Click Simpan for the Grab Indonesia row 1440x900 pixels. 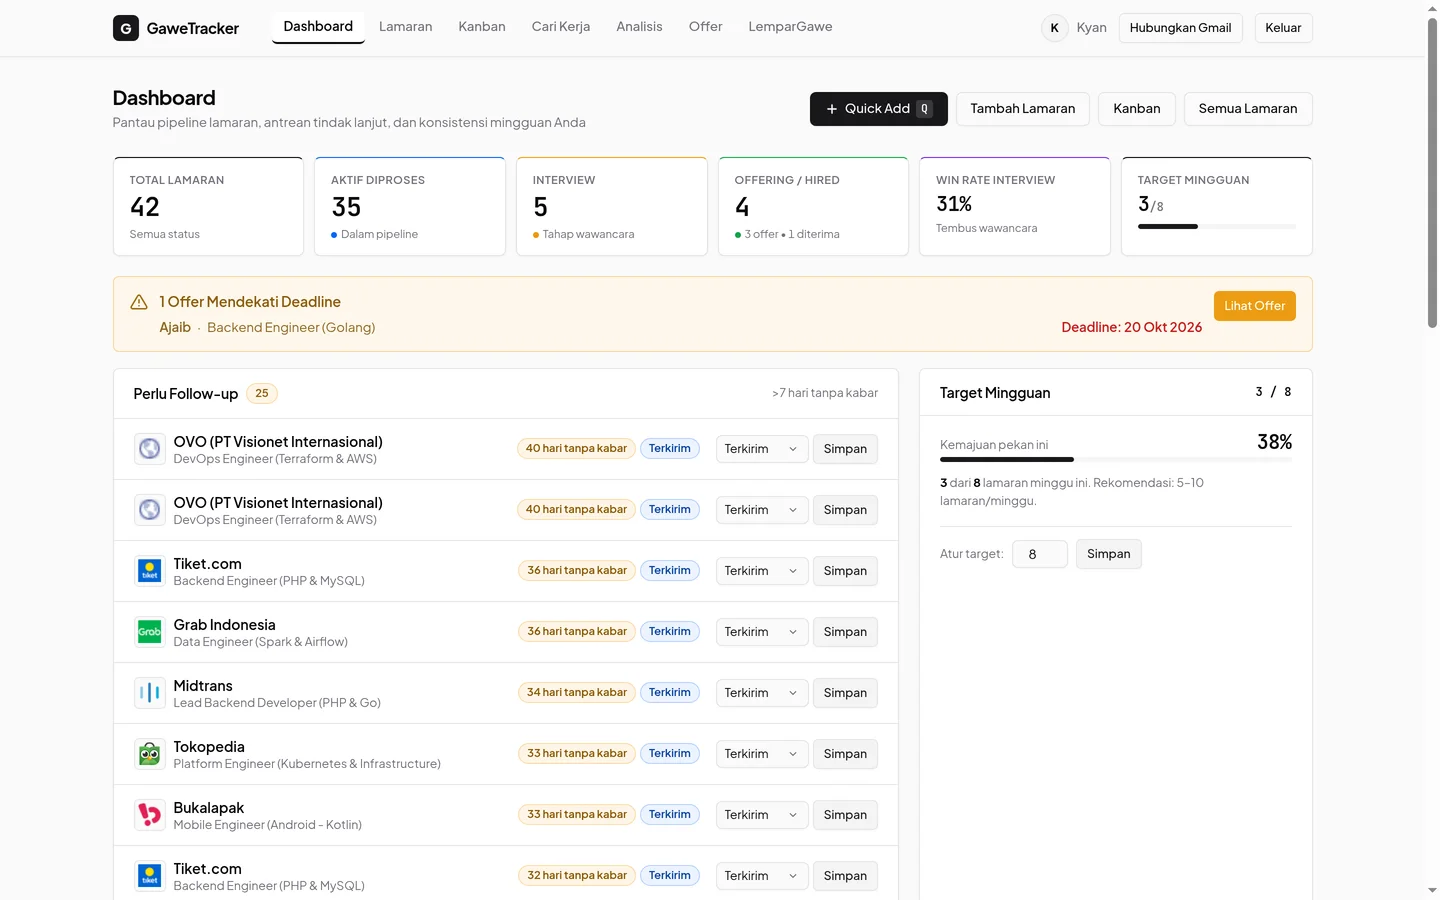845,632
